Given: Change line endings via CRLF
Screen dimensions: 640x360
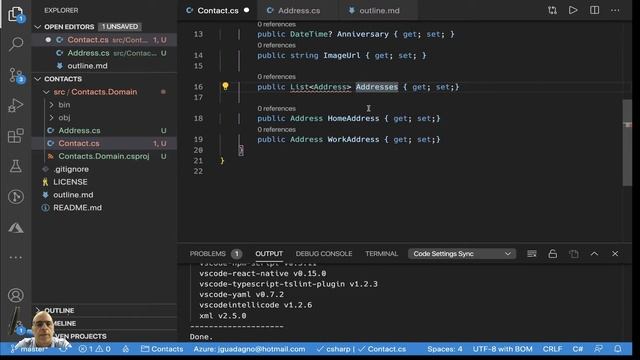Looking at the screenshot, I should (552, 349).
